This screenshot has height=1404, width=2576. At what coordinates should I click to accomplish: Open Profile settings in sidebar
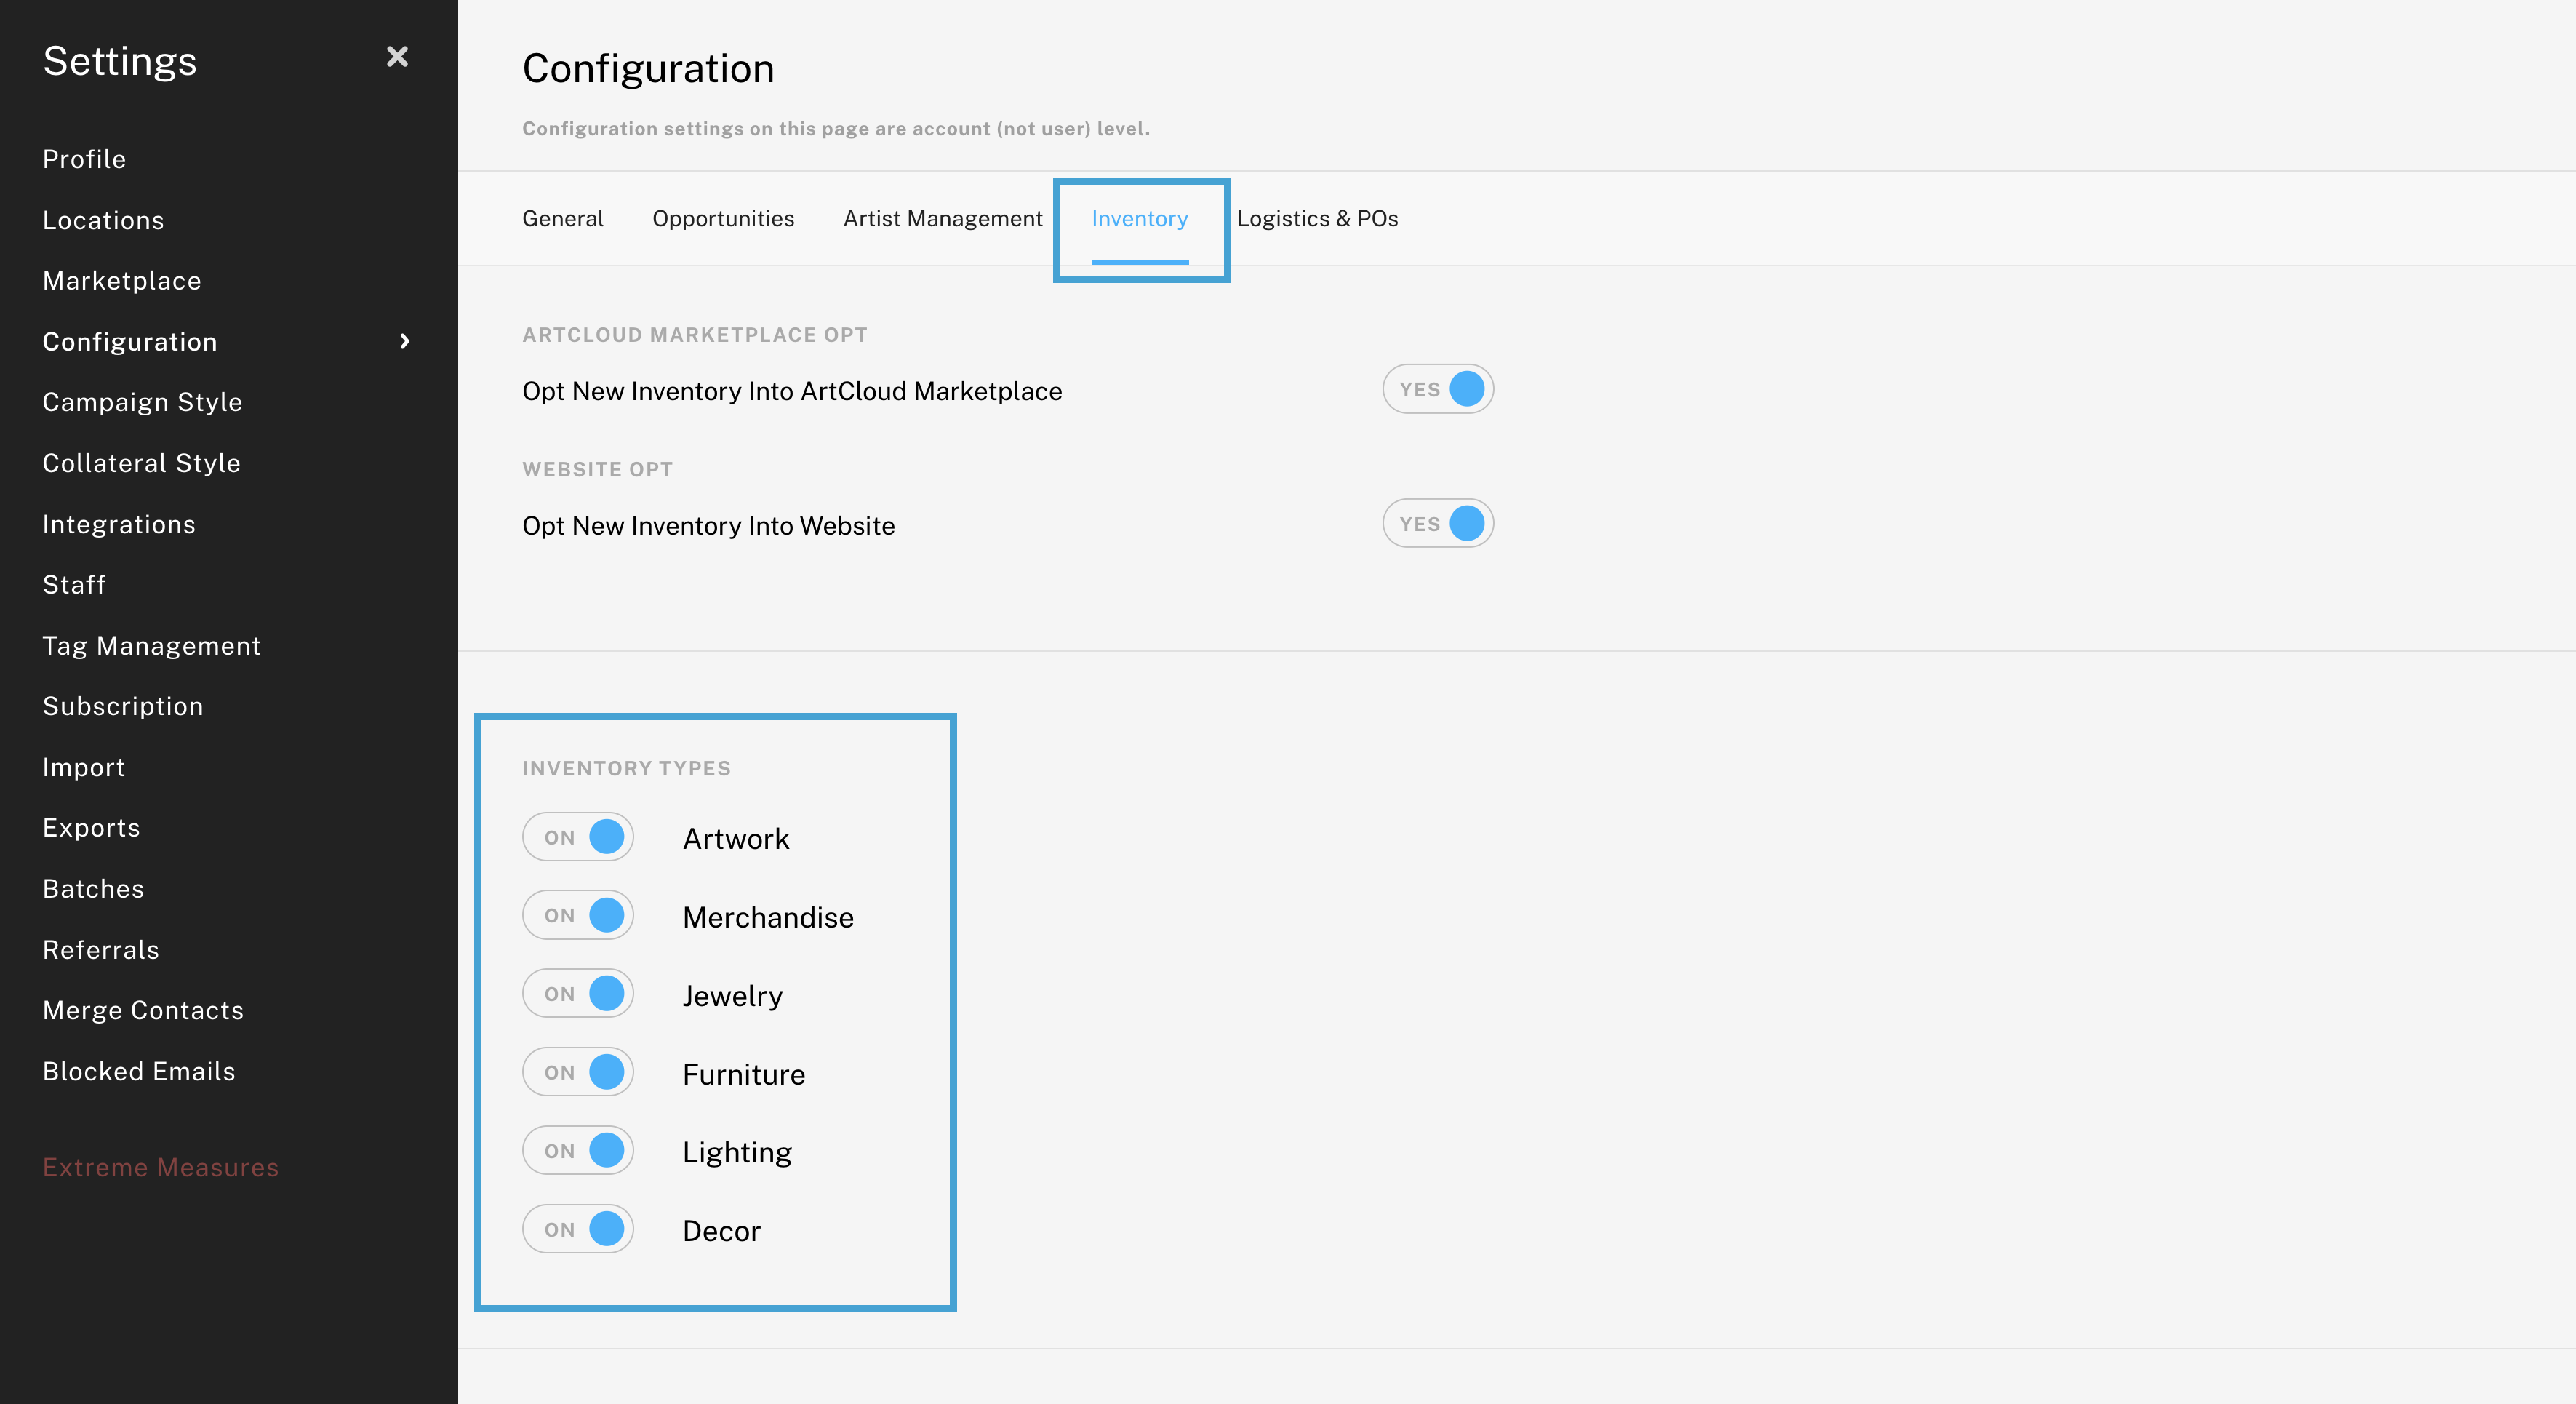84,159
